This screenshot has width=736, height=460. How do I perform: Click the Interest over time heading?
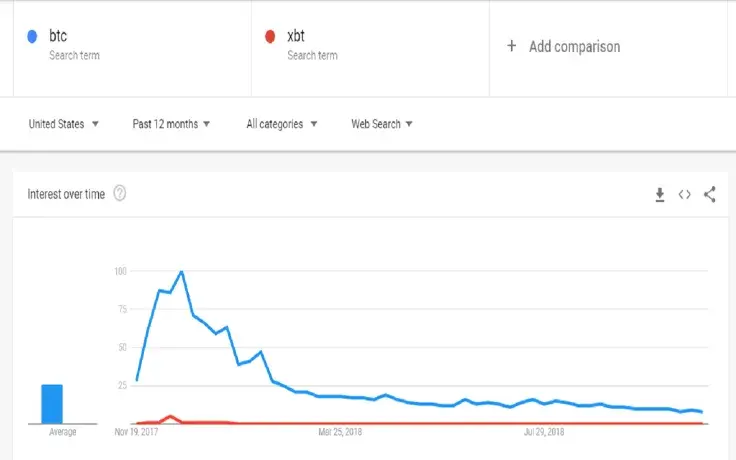coord(66,193)
